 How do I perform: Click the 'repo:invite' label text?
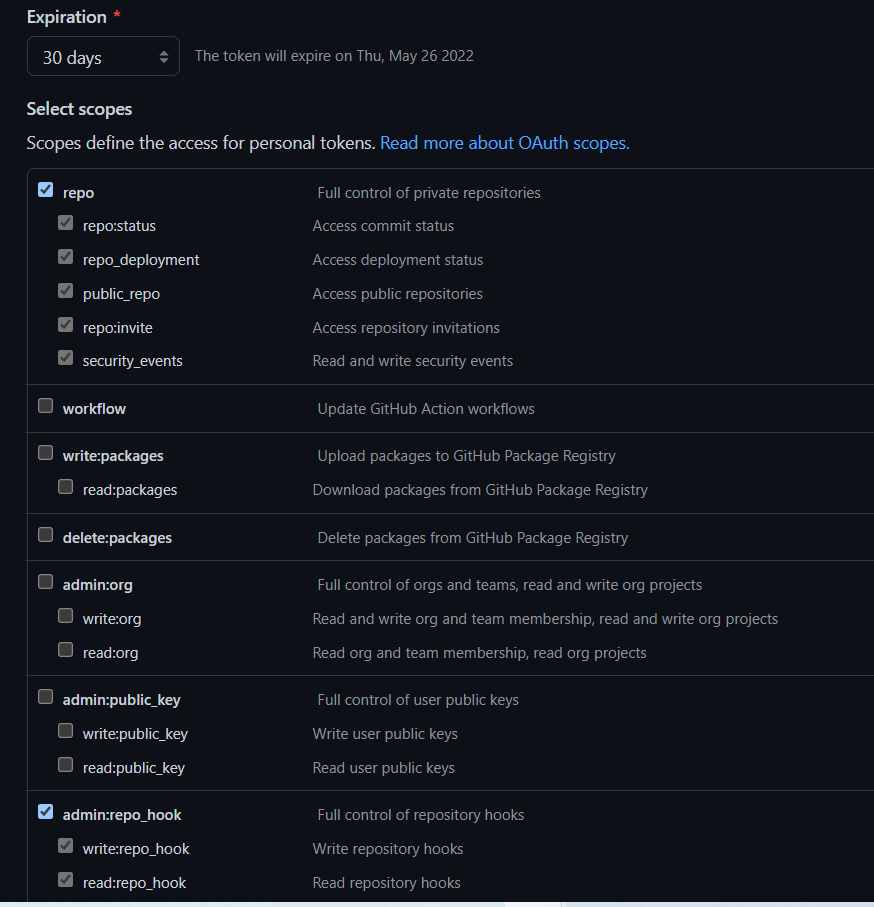(x=117, y=328)
